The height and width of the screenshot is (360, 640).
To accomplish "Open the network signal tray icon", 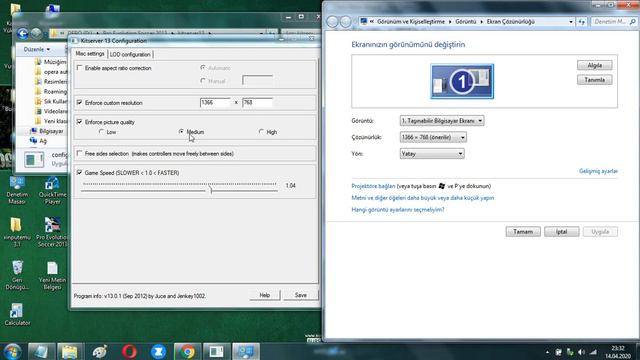I will click(593, 352).
